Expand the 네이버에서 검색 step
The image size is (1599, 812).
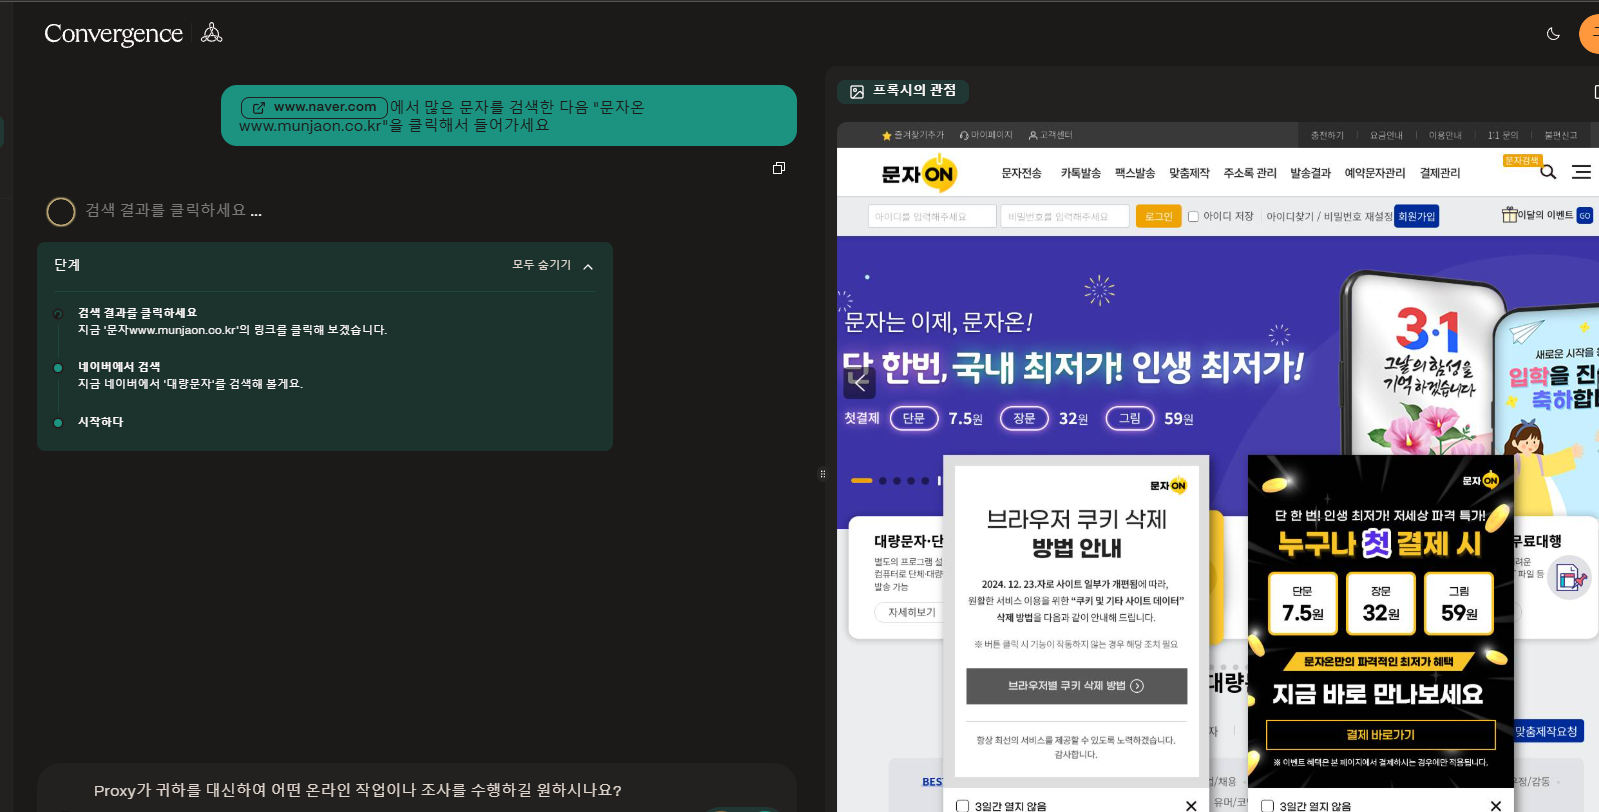[119, 367]
